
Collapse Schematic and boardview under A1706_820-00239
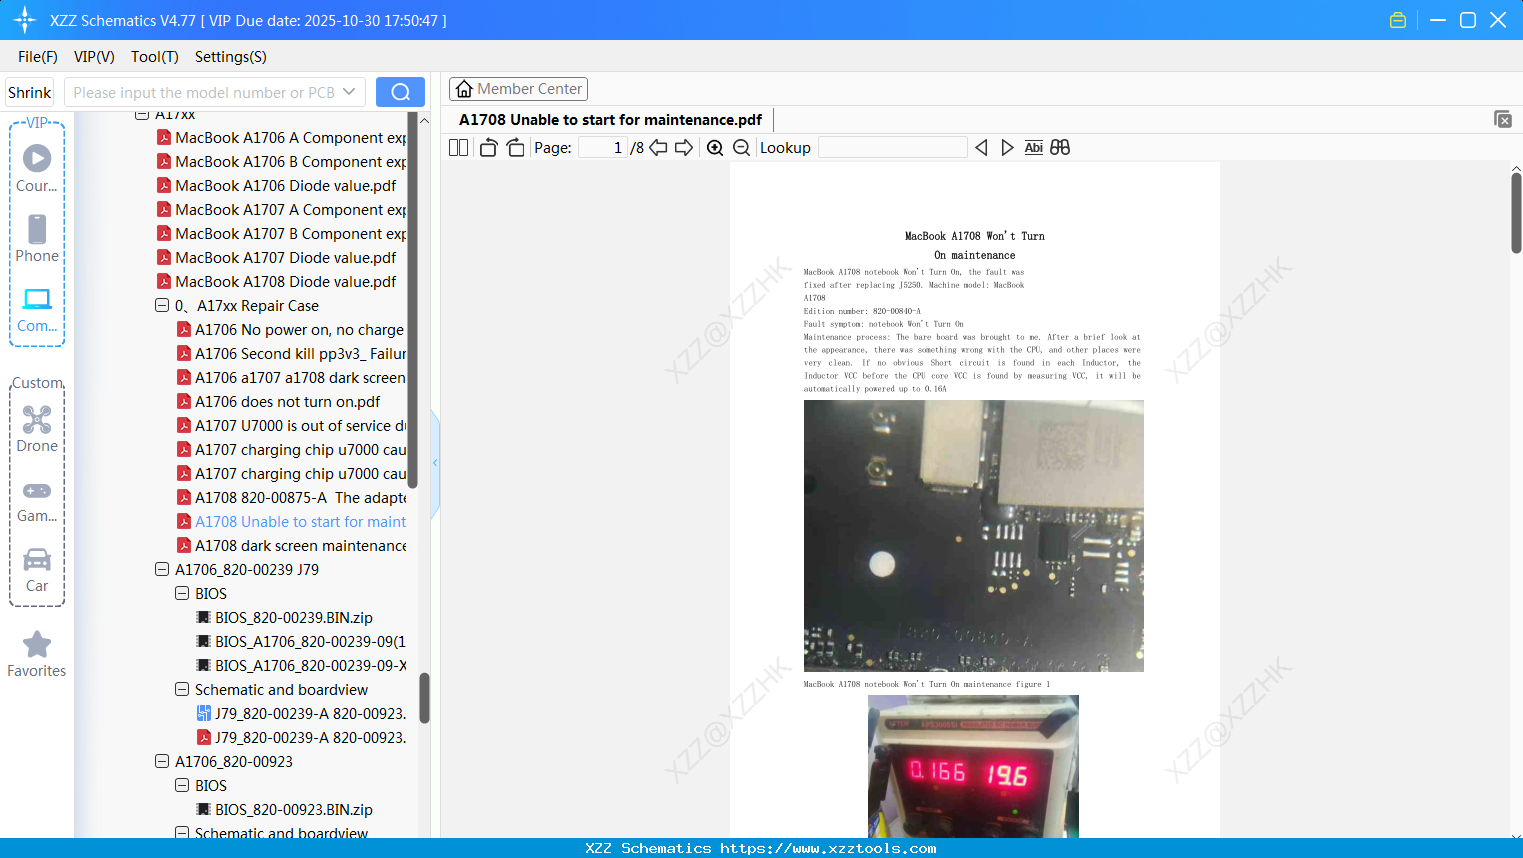point(182,690)
